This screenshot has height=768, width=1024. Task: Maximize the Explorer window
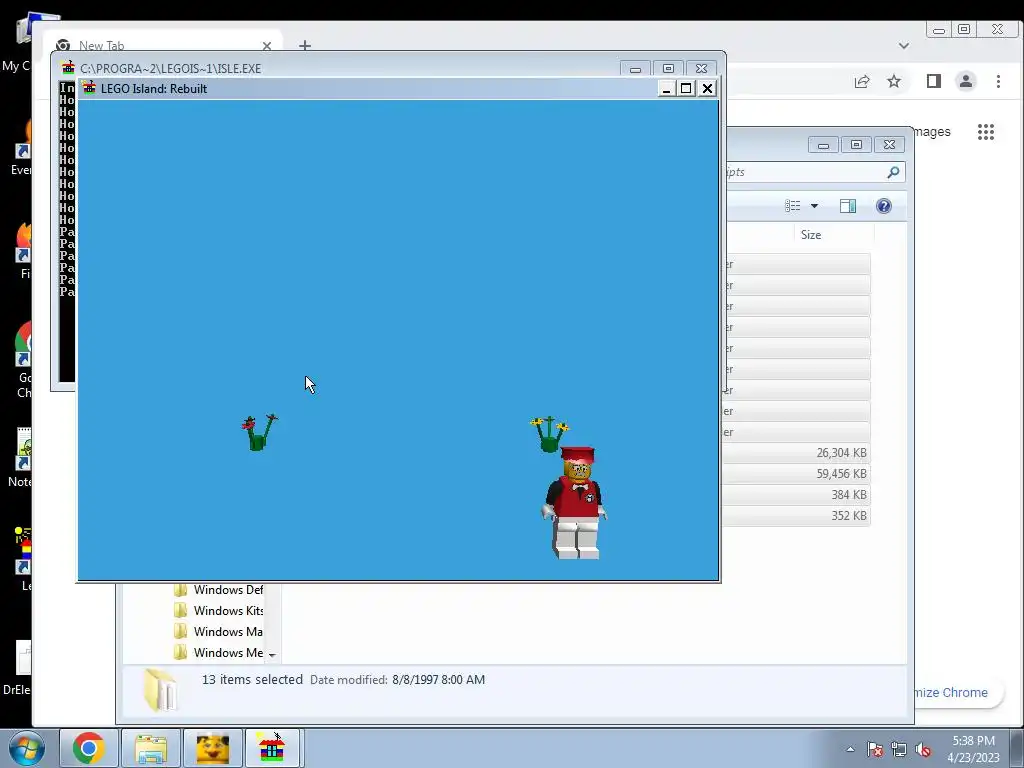(x=856, y=144)
